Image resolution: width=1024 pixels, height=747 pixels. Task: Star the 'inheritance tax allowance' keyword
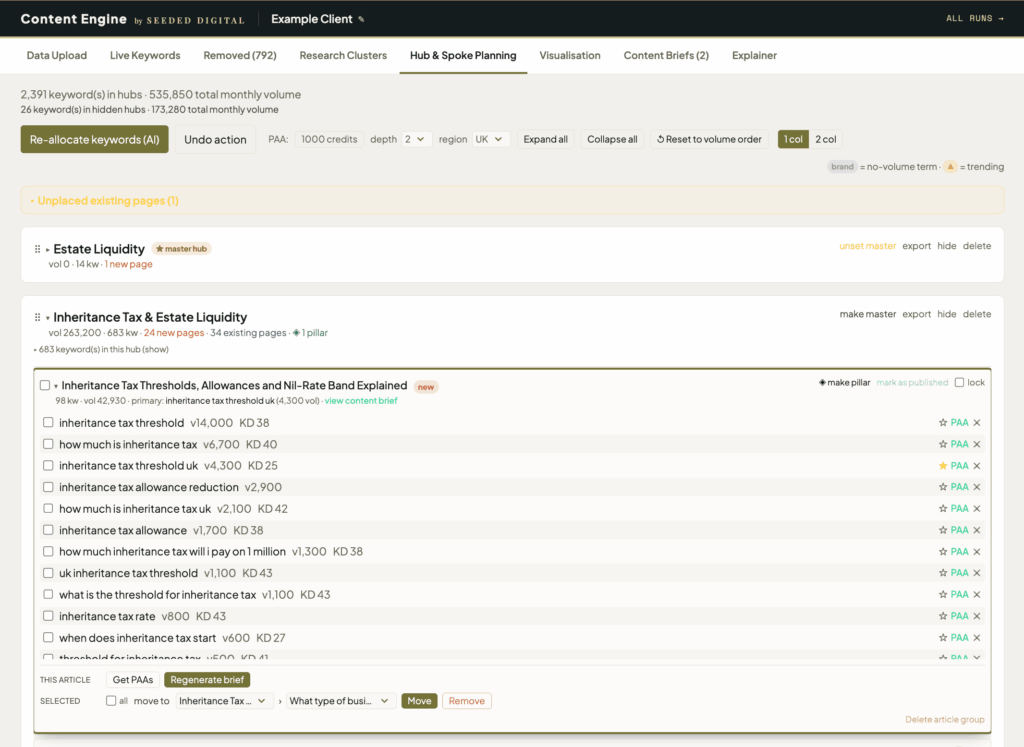coord(942,530)
